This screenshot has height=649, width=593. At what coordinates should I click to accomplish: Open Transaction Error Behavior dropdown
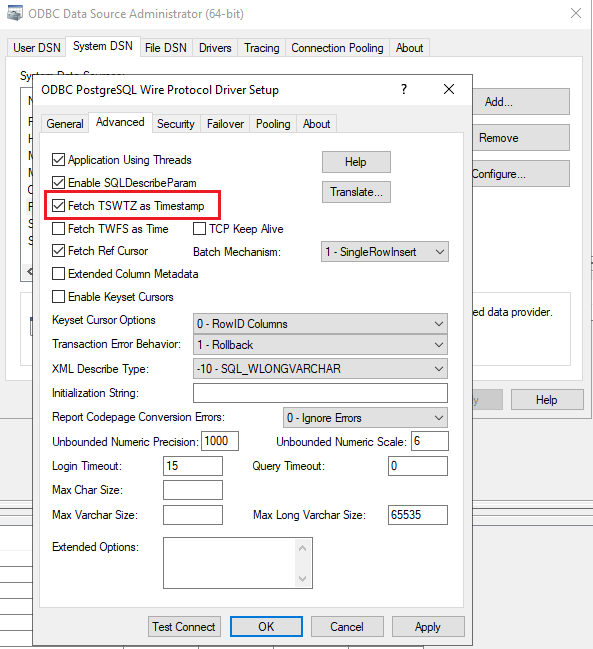[x=320, y=345]
